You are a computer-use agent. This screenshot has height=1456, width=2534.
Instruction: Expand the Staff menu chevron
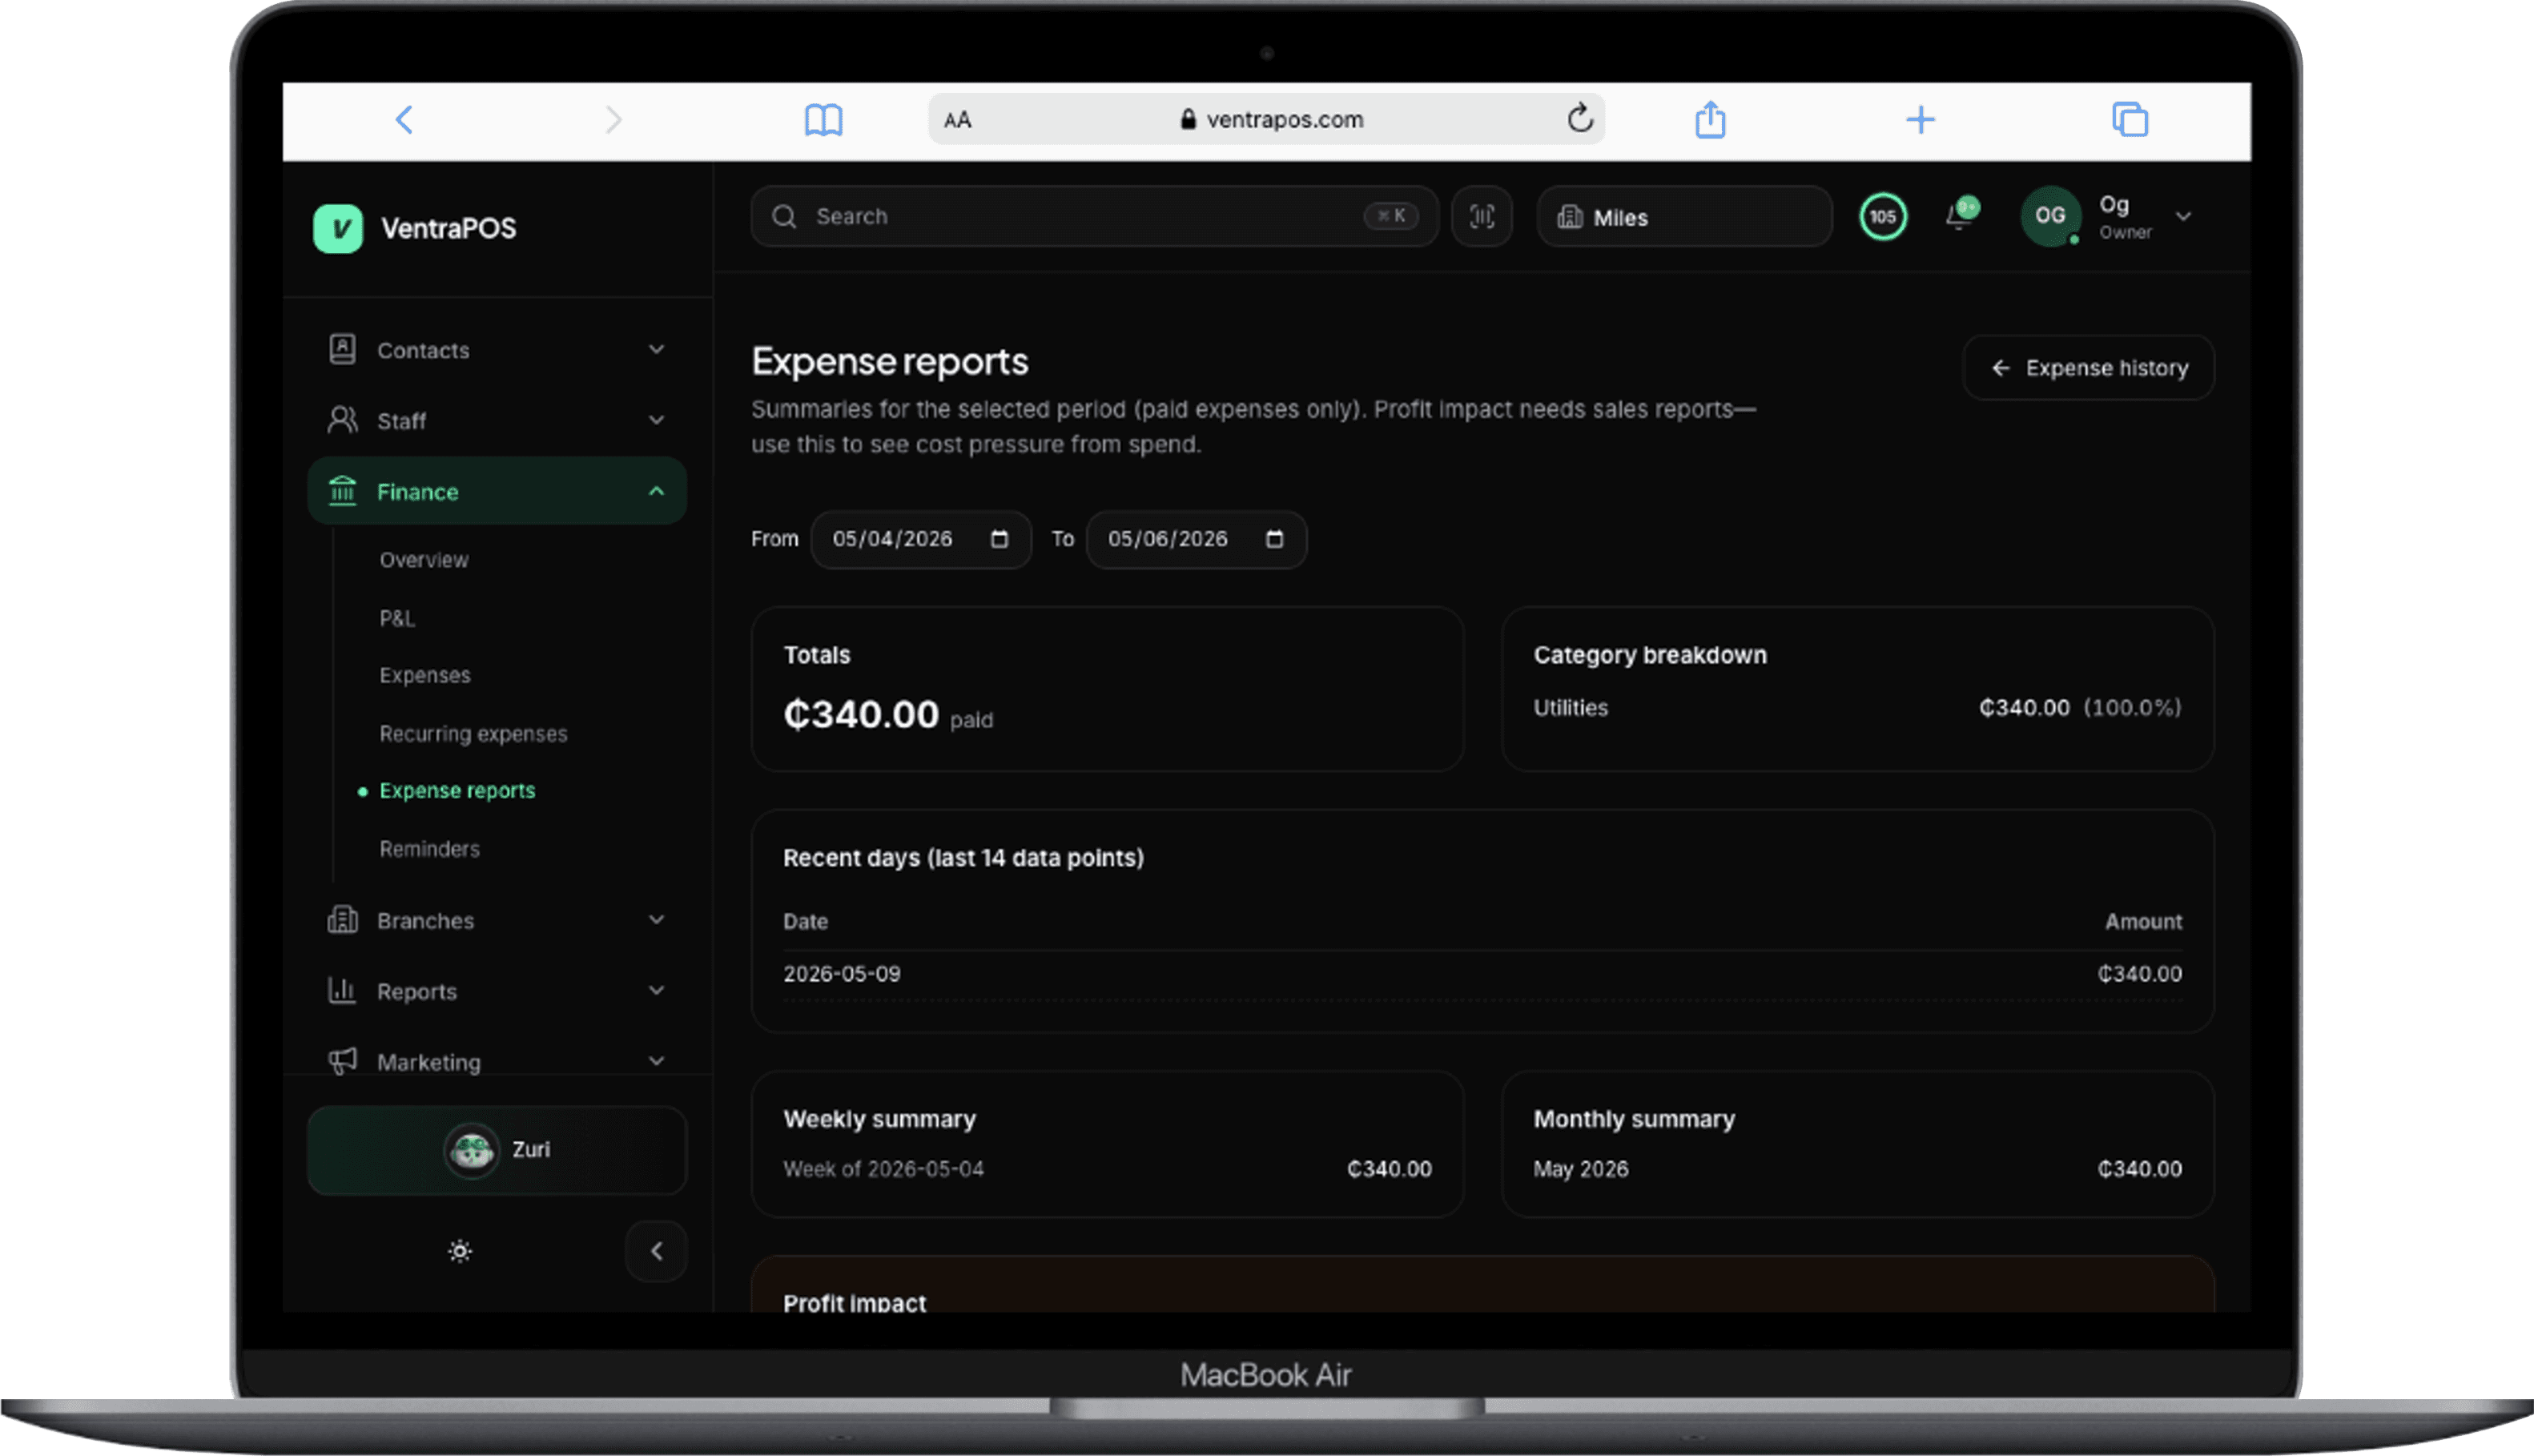(x=656, y=420)
